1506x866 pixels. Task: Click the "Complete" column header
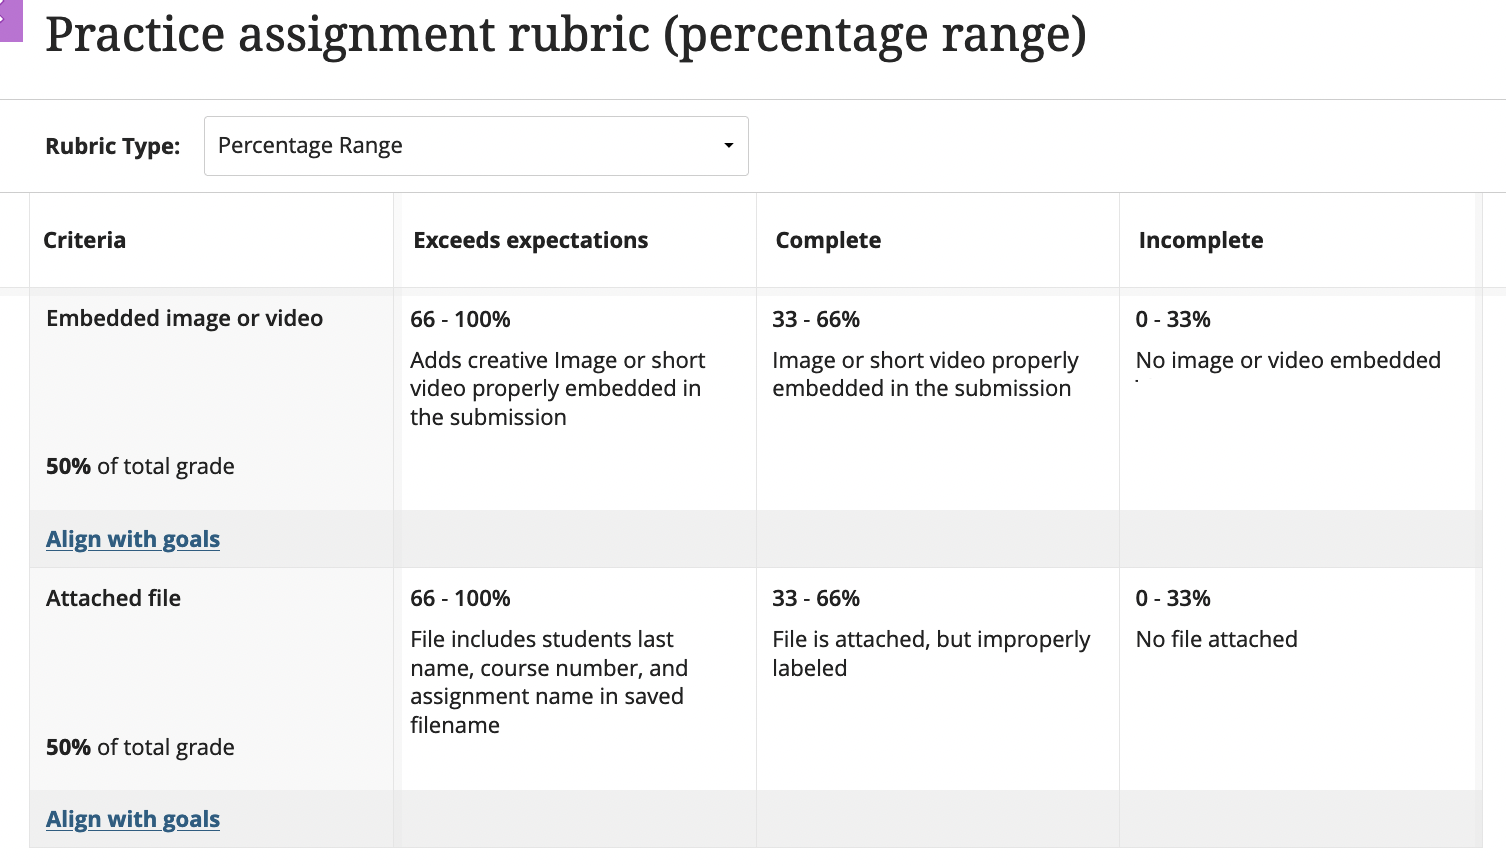[828, 240]
